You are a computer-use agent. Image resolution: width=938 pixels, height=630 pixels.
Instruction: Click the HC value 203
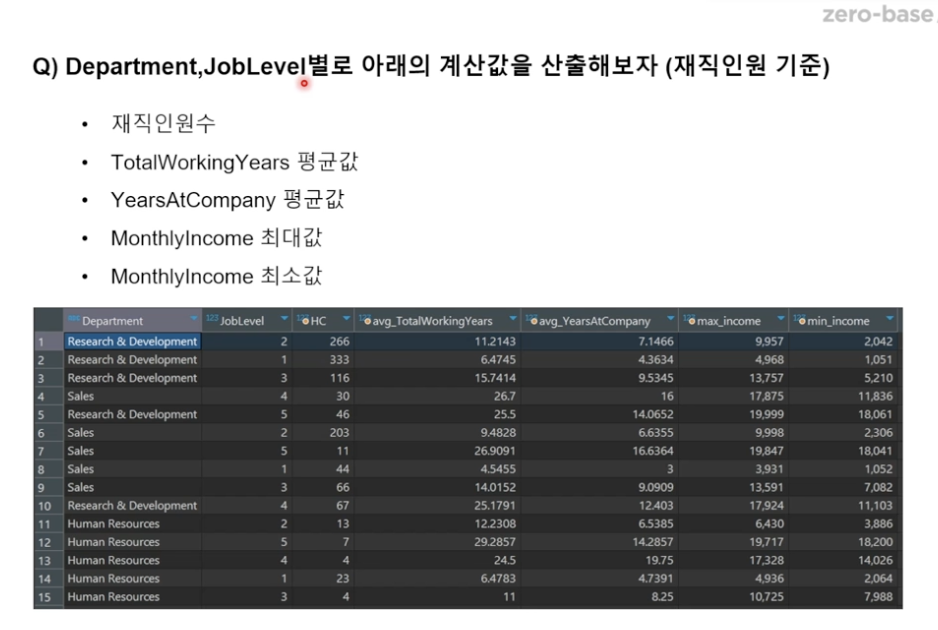pos(339,433)
